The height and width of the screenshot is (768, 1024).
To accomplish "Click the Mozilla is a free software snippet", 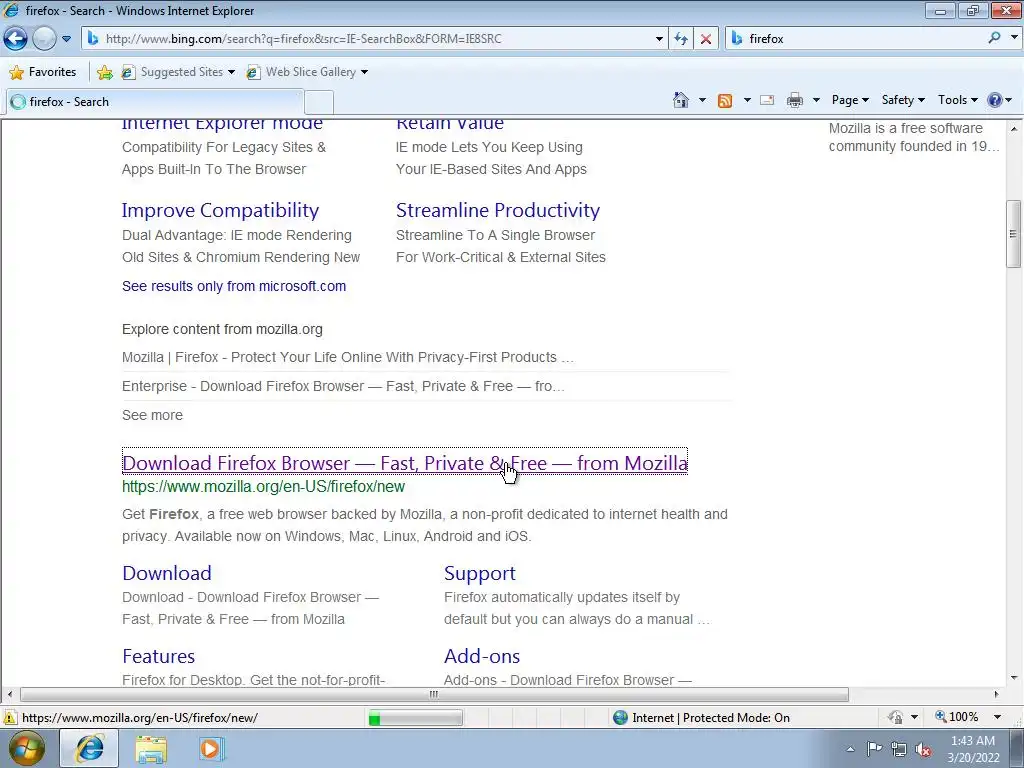I will pyautogui.click(x=914, y=137).
